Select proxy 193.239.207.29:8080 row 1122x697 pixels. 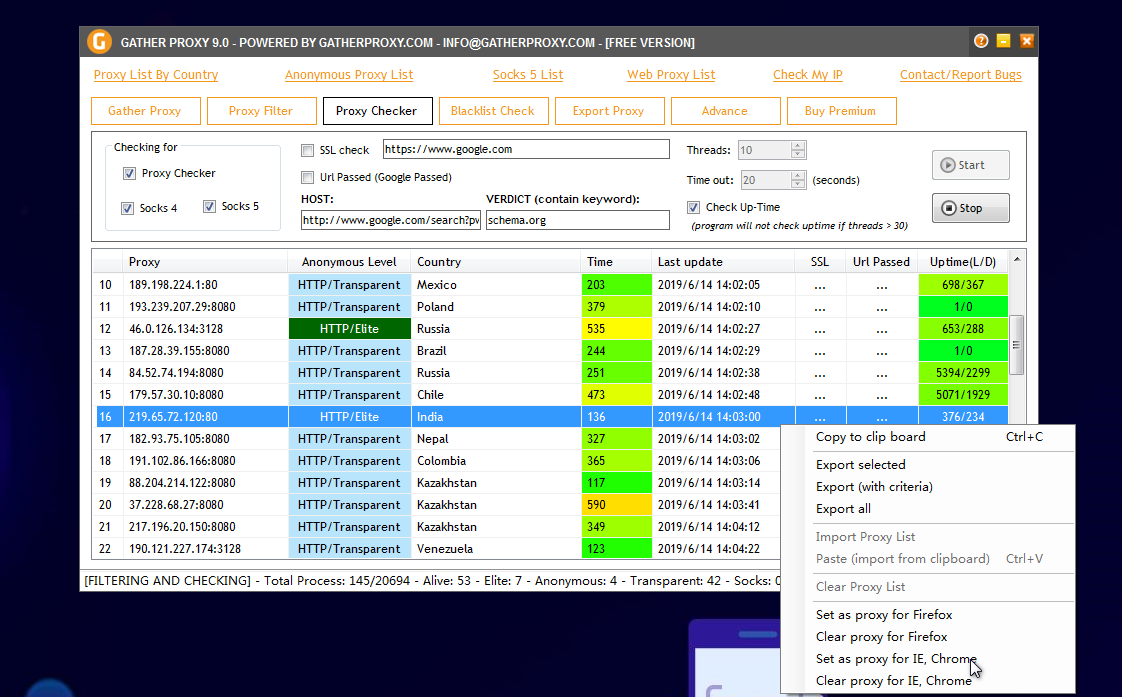point(551,307)
